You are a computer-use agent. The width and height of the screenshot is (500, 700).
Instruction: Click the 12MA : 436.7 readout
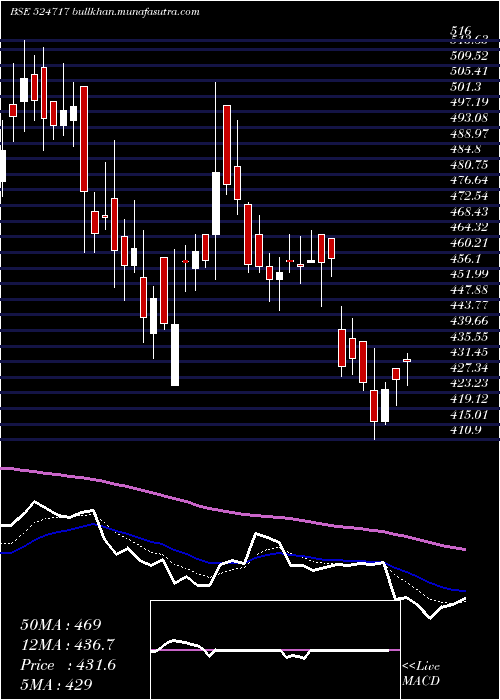tap(68, 645)
